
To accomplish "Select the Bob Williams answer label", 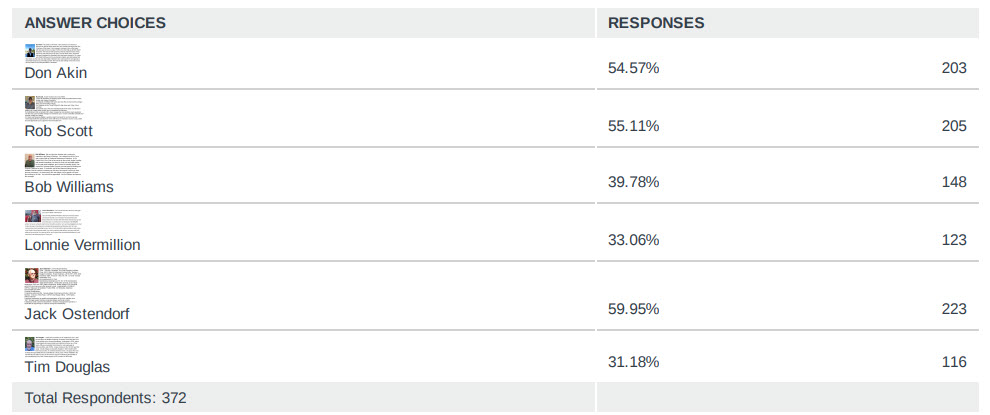I will tap(69, 187).
